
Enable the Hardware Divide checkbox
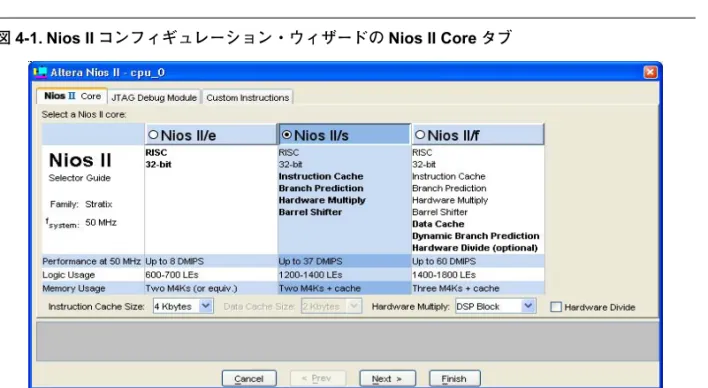(x=556, y=307)
